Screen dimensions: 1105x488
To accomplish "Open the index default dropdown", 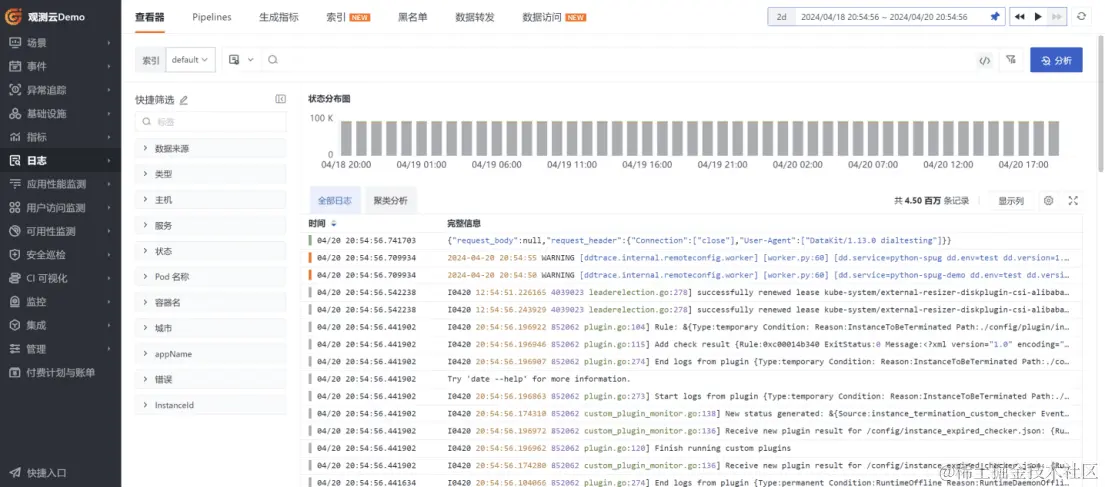I will (190, 60).
